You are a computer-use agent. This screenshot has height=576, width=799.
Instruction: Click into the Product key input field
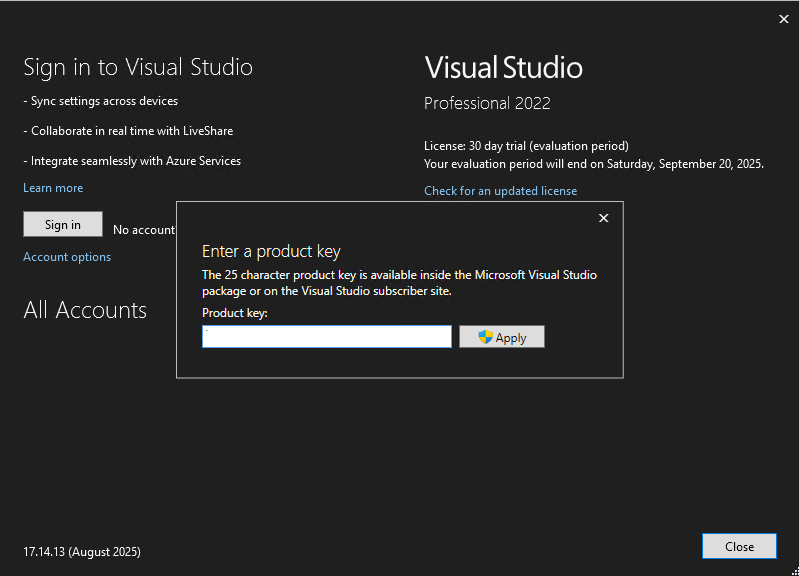327,337
